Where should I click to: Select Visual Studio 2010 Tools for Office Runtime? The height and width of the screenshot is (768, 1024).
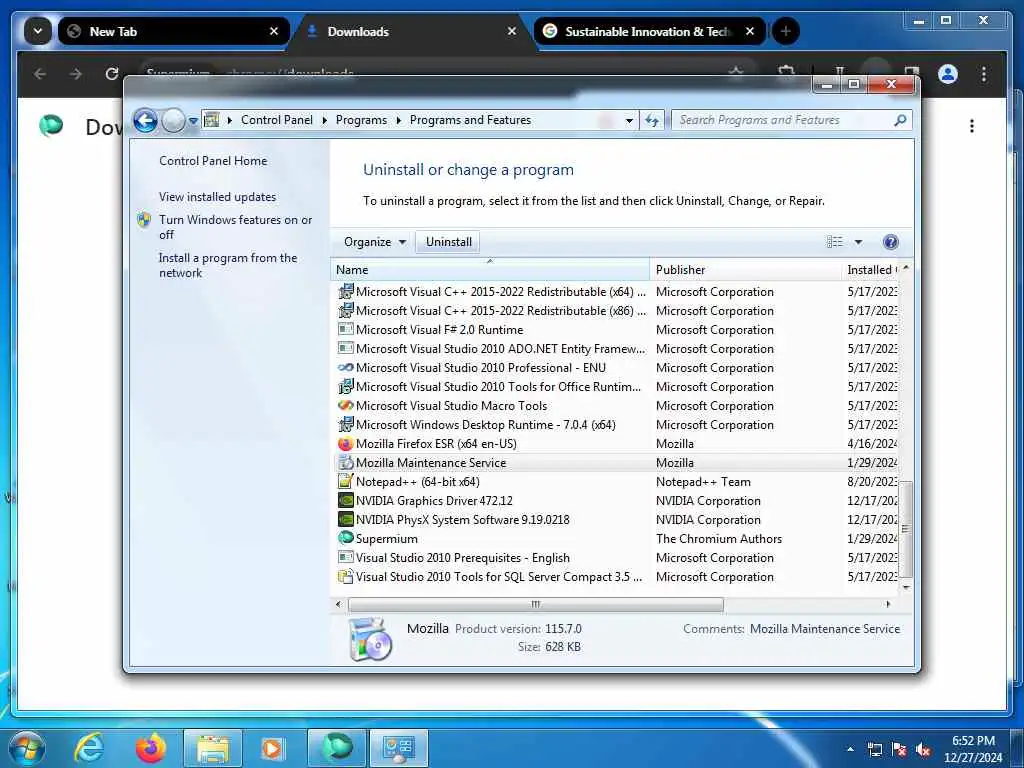[616, 387]
